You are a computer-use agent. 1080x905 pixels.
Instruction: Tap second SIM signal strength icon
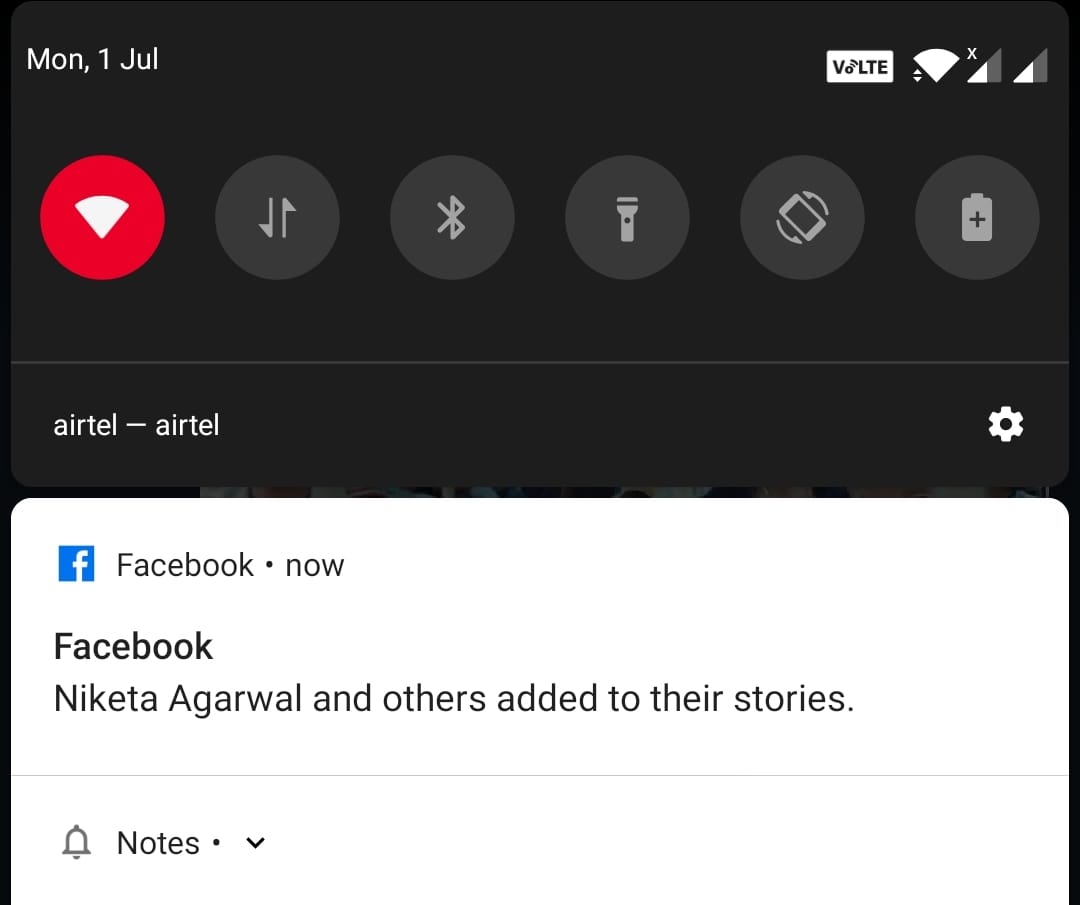coord(1030,66)
